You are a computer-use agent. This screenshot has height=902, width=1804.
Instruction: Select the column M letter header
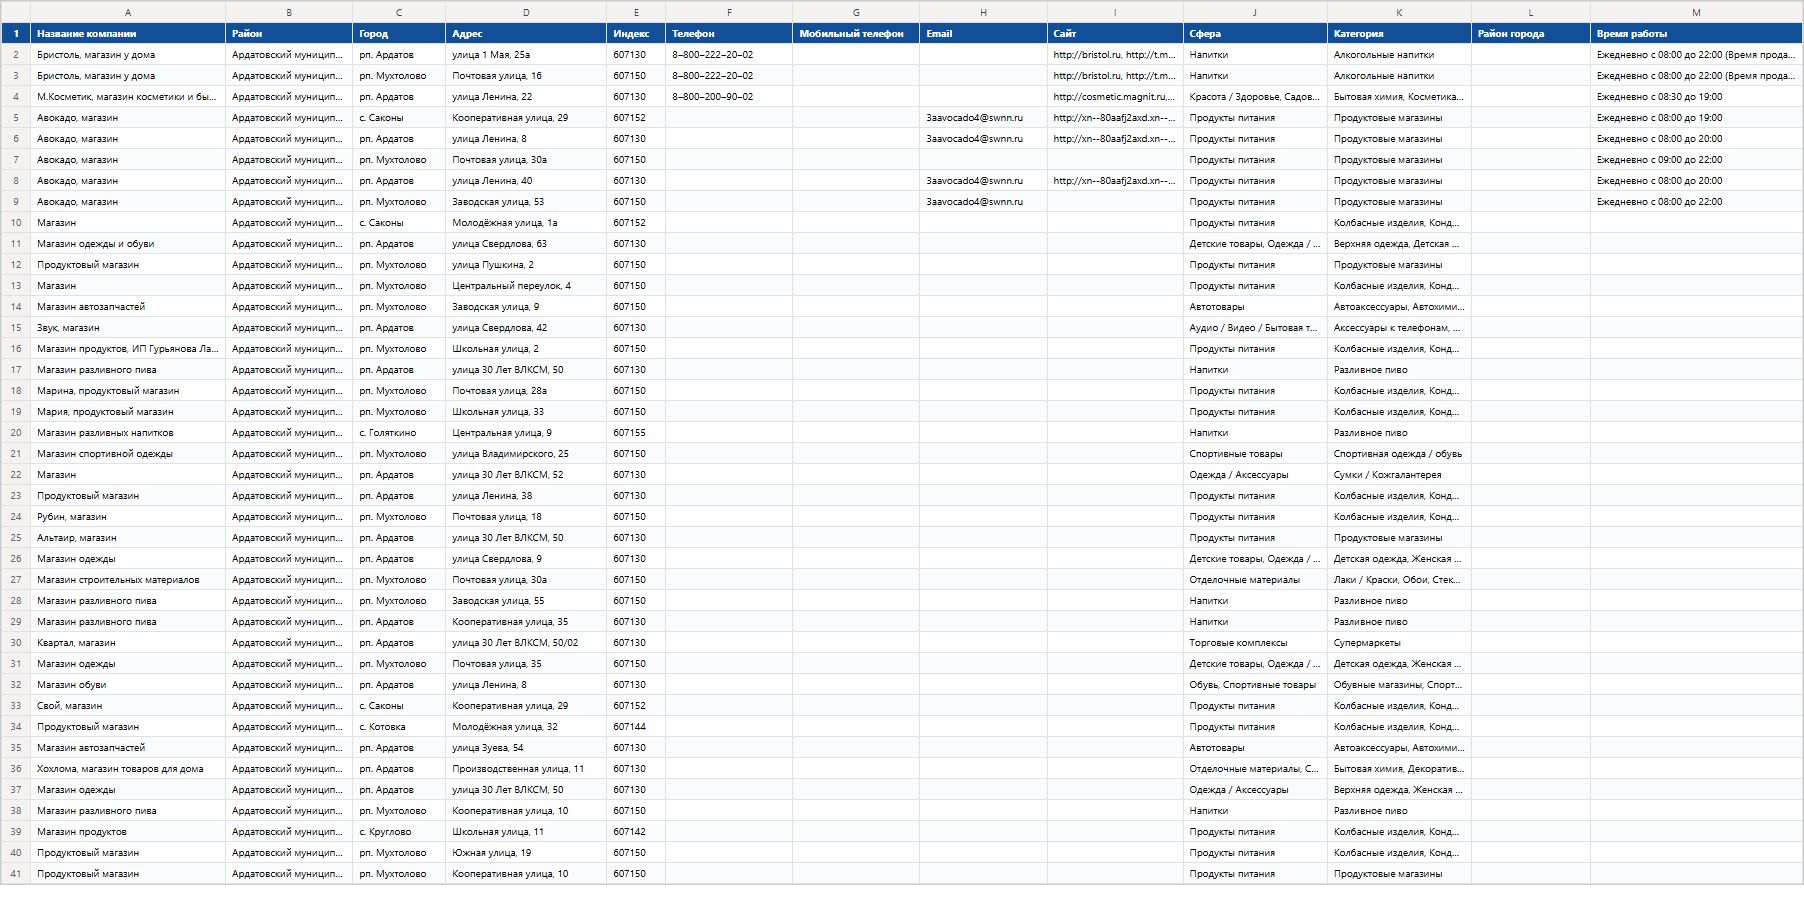pos(1696,12)
